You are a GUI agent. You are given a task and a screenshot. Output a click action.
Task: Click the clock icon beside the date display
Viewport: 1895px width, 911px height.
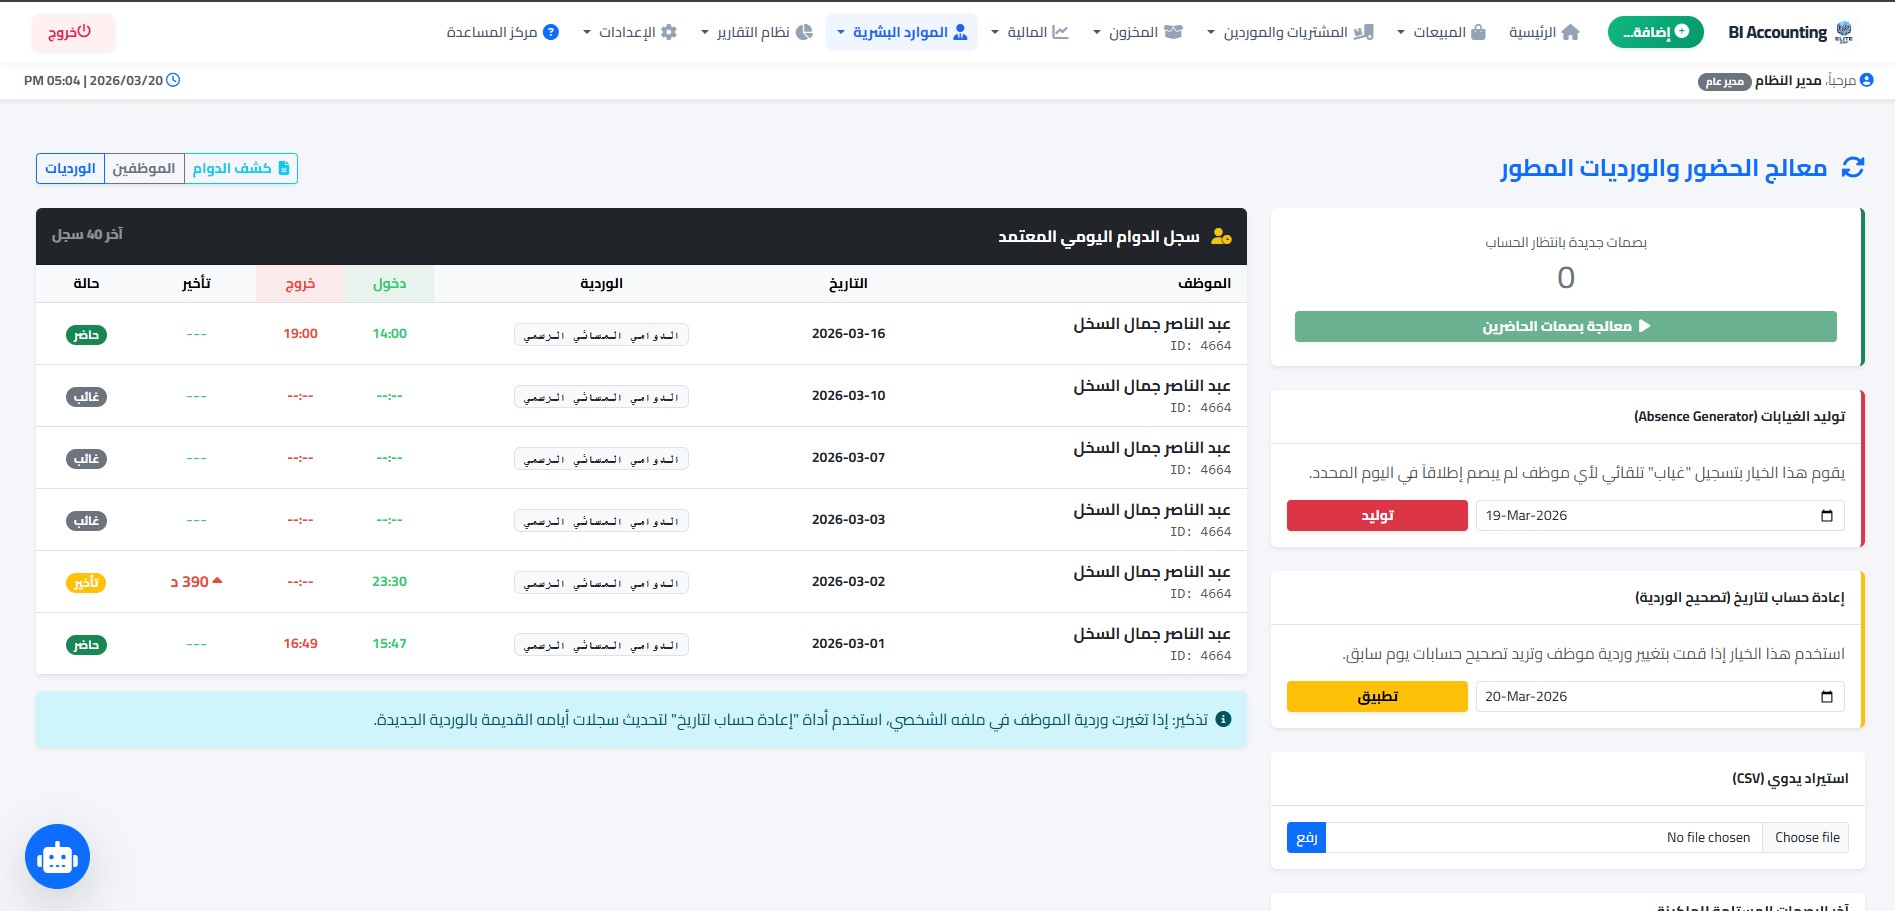(x=175, y=80)
